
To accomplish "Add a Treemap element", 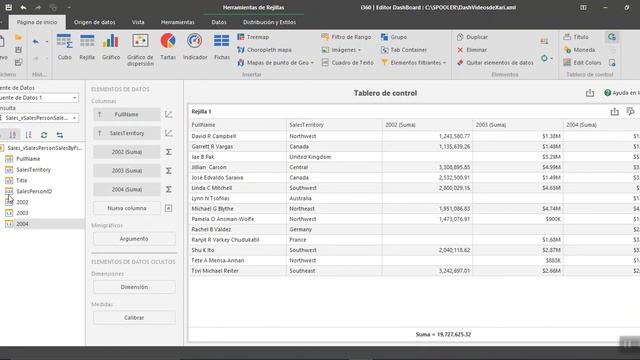I will point(253,37).
